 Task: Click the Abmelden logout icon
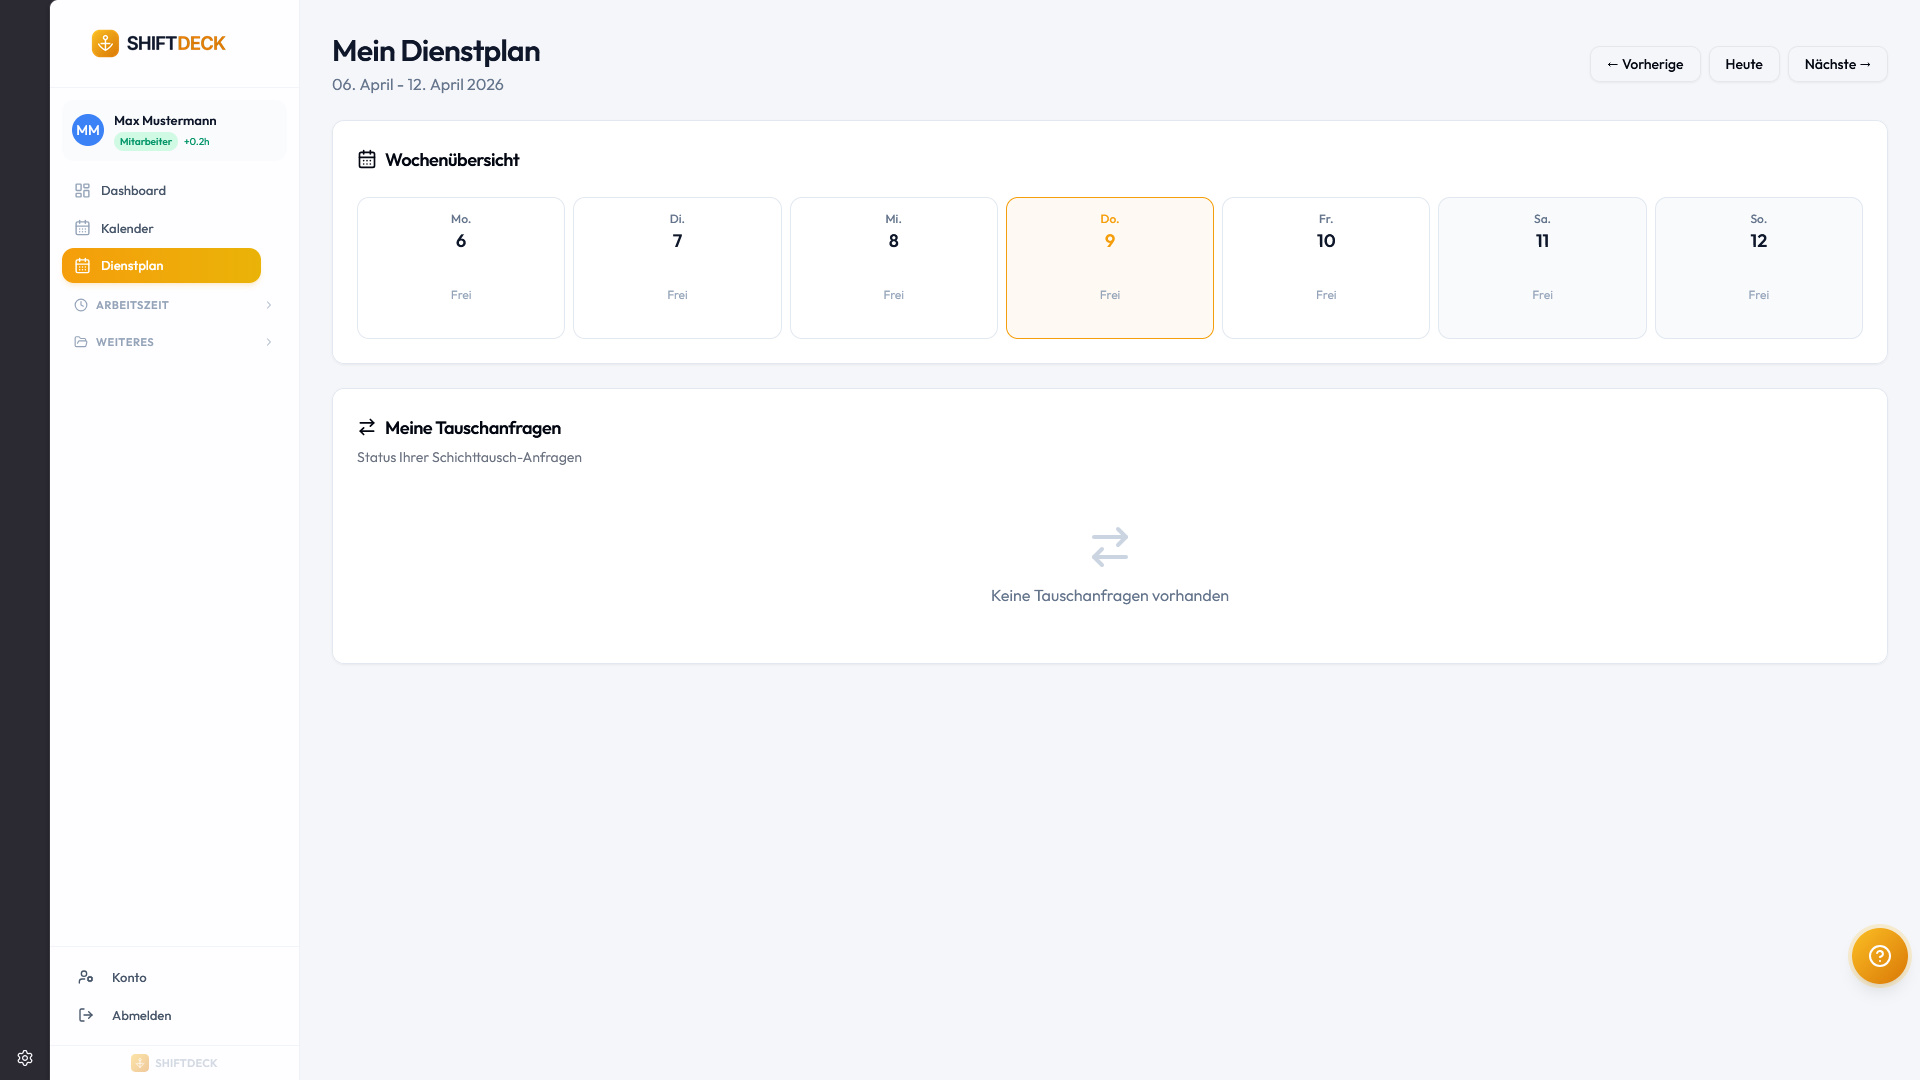pyautogui.click(x=86, y=1015)
